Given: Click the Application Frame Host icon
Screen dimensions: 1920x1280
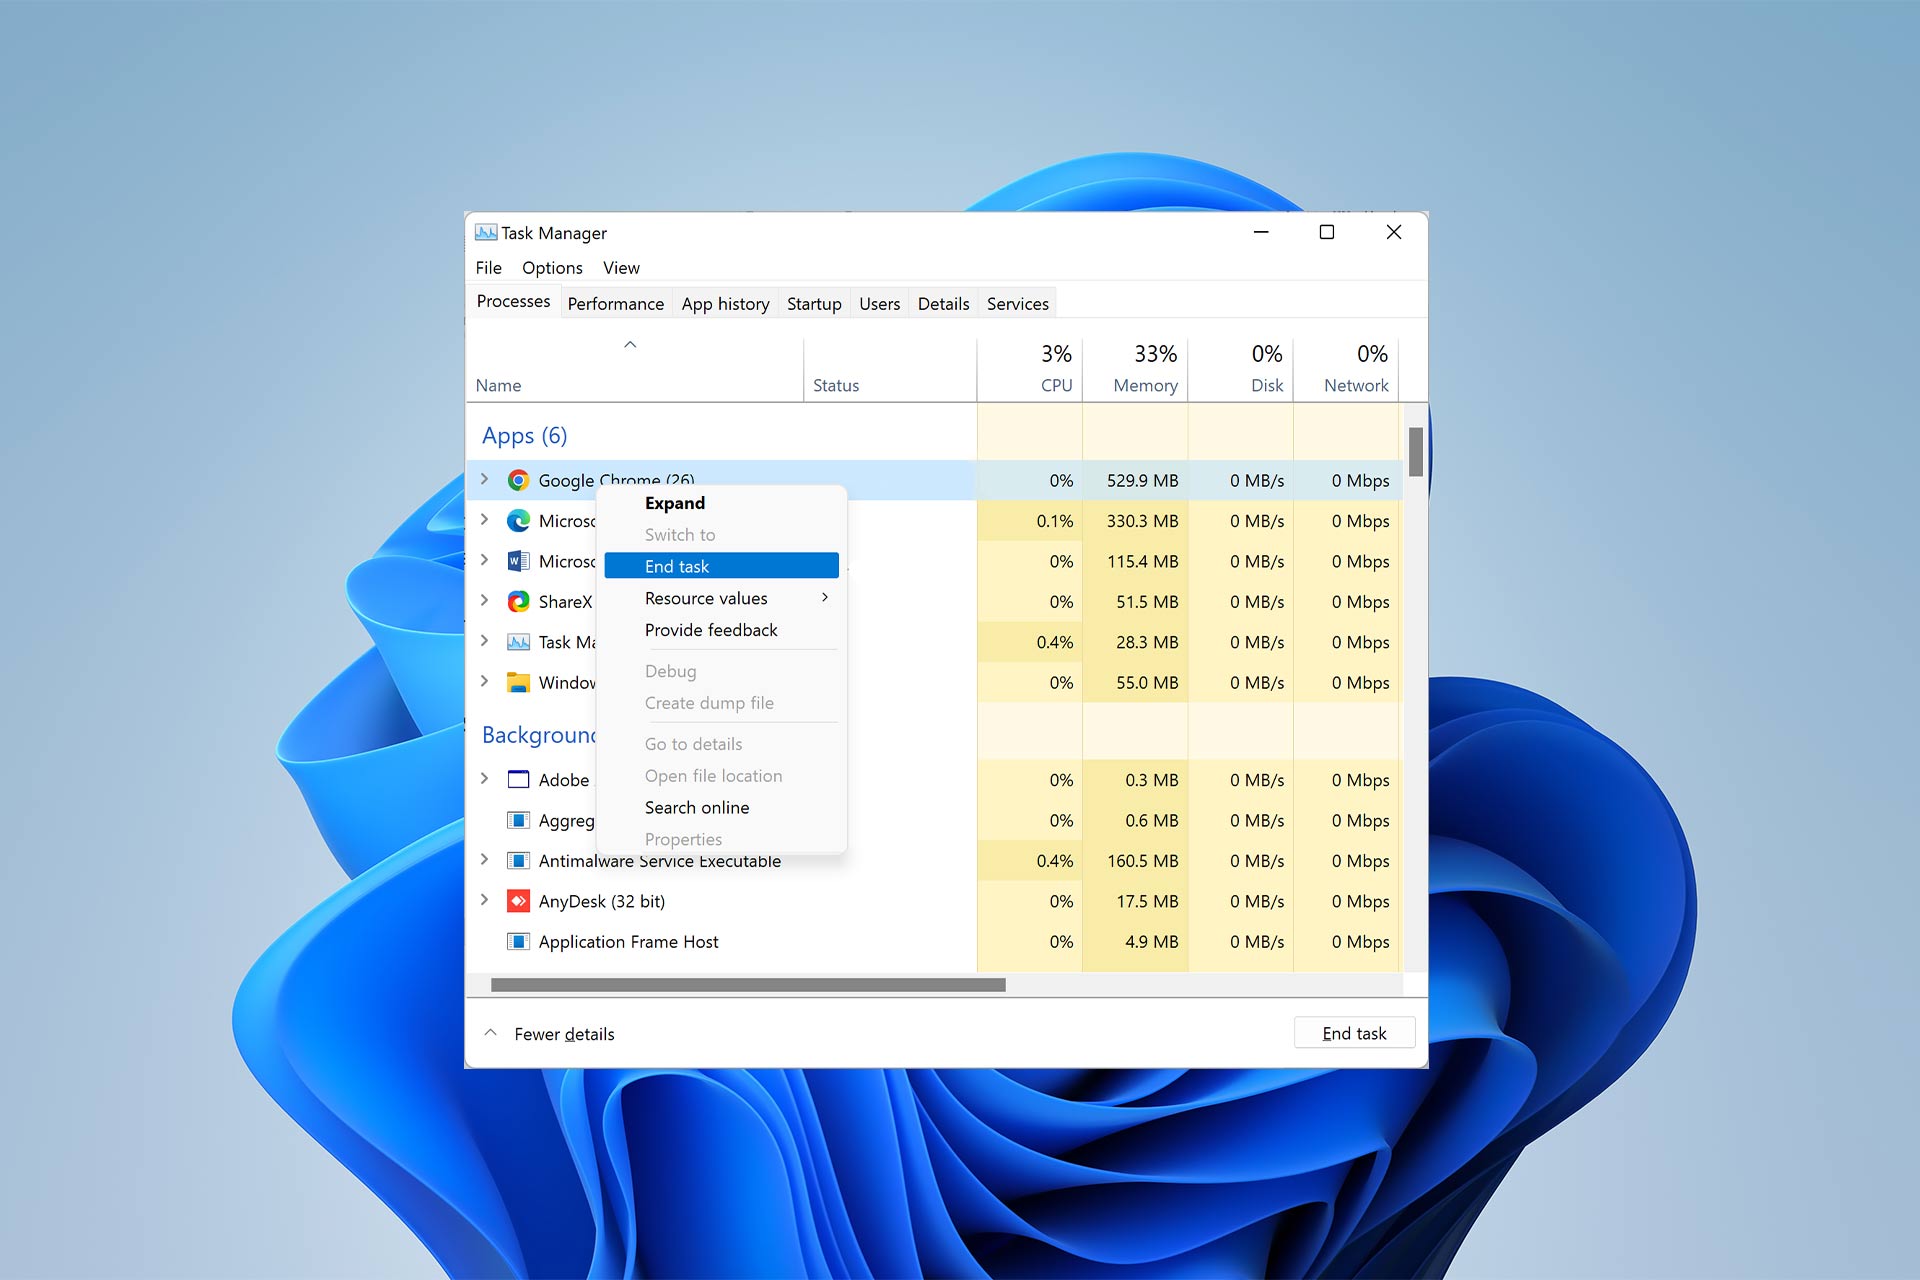Looking at the screenshot, I should (518, 942).
